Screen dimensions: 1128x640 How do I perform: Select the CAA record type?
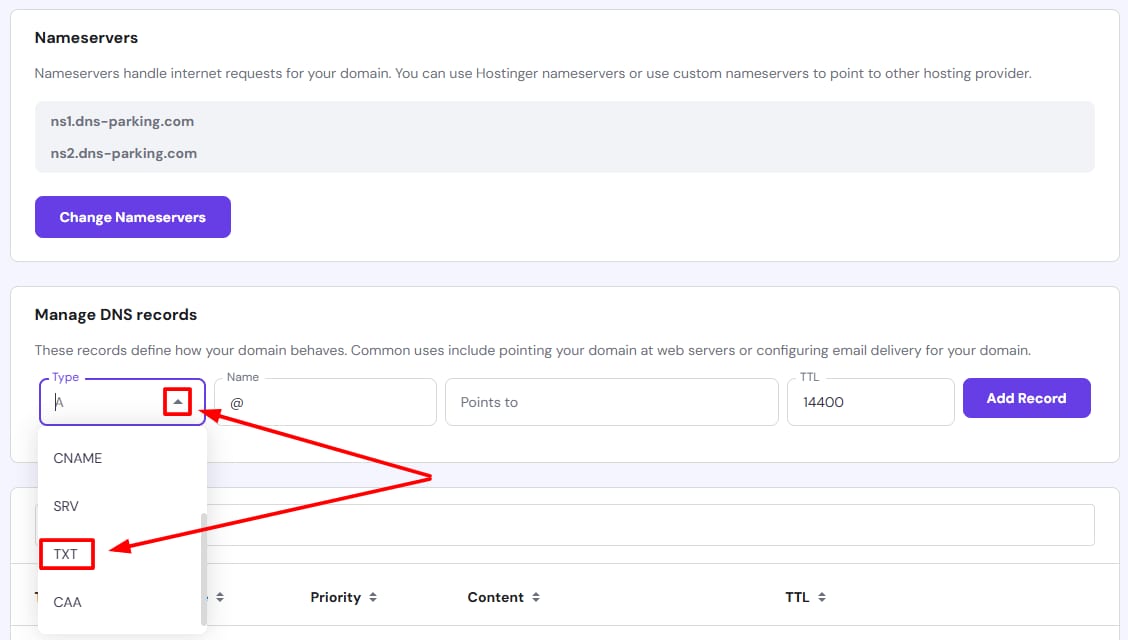(67, 602)
